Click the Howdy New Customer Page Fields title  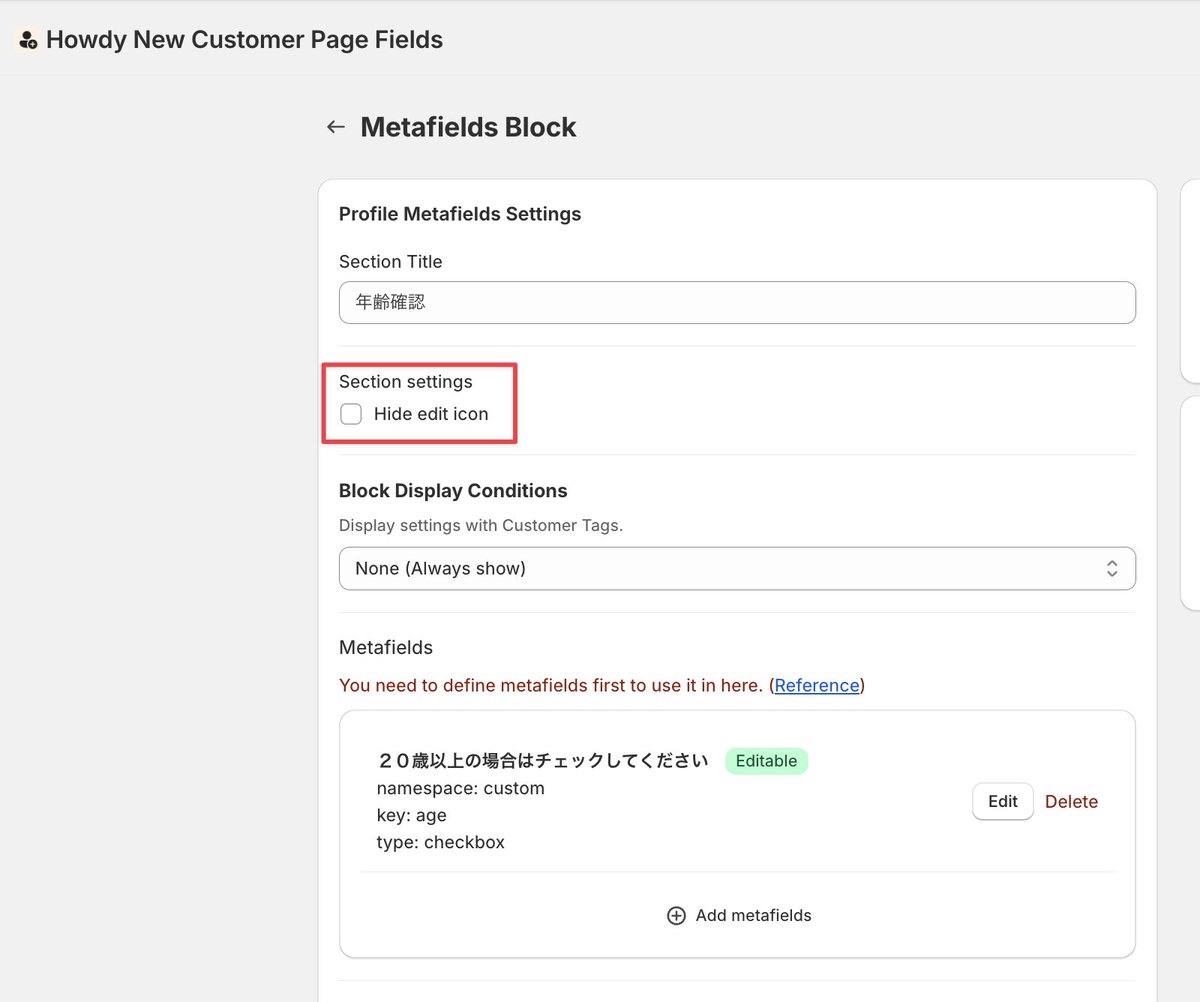(x=244, y=40)
